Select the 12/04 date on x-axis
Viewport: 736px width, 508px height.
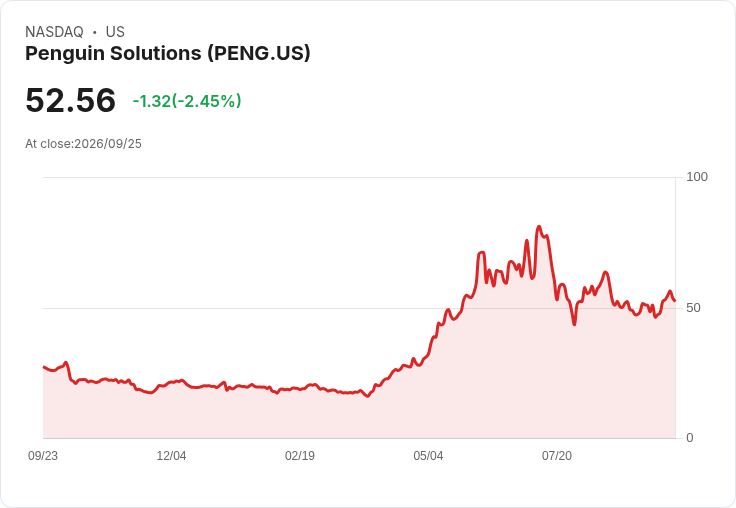171,456
